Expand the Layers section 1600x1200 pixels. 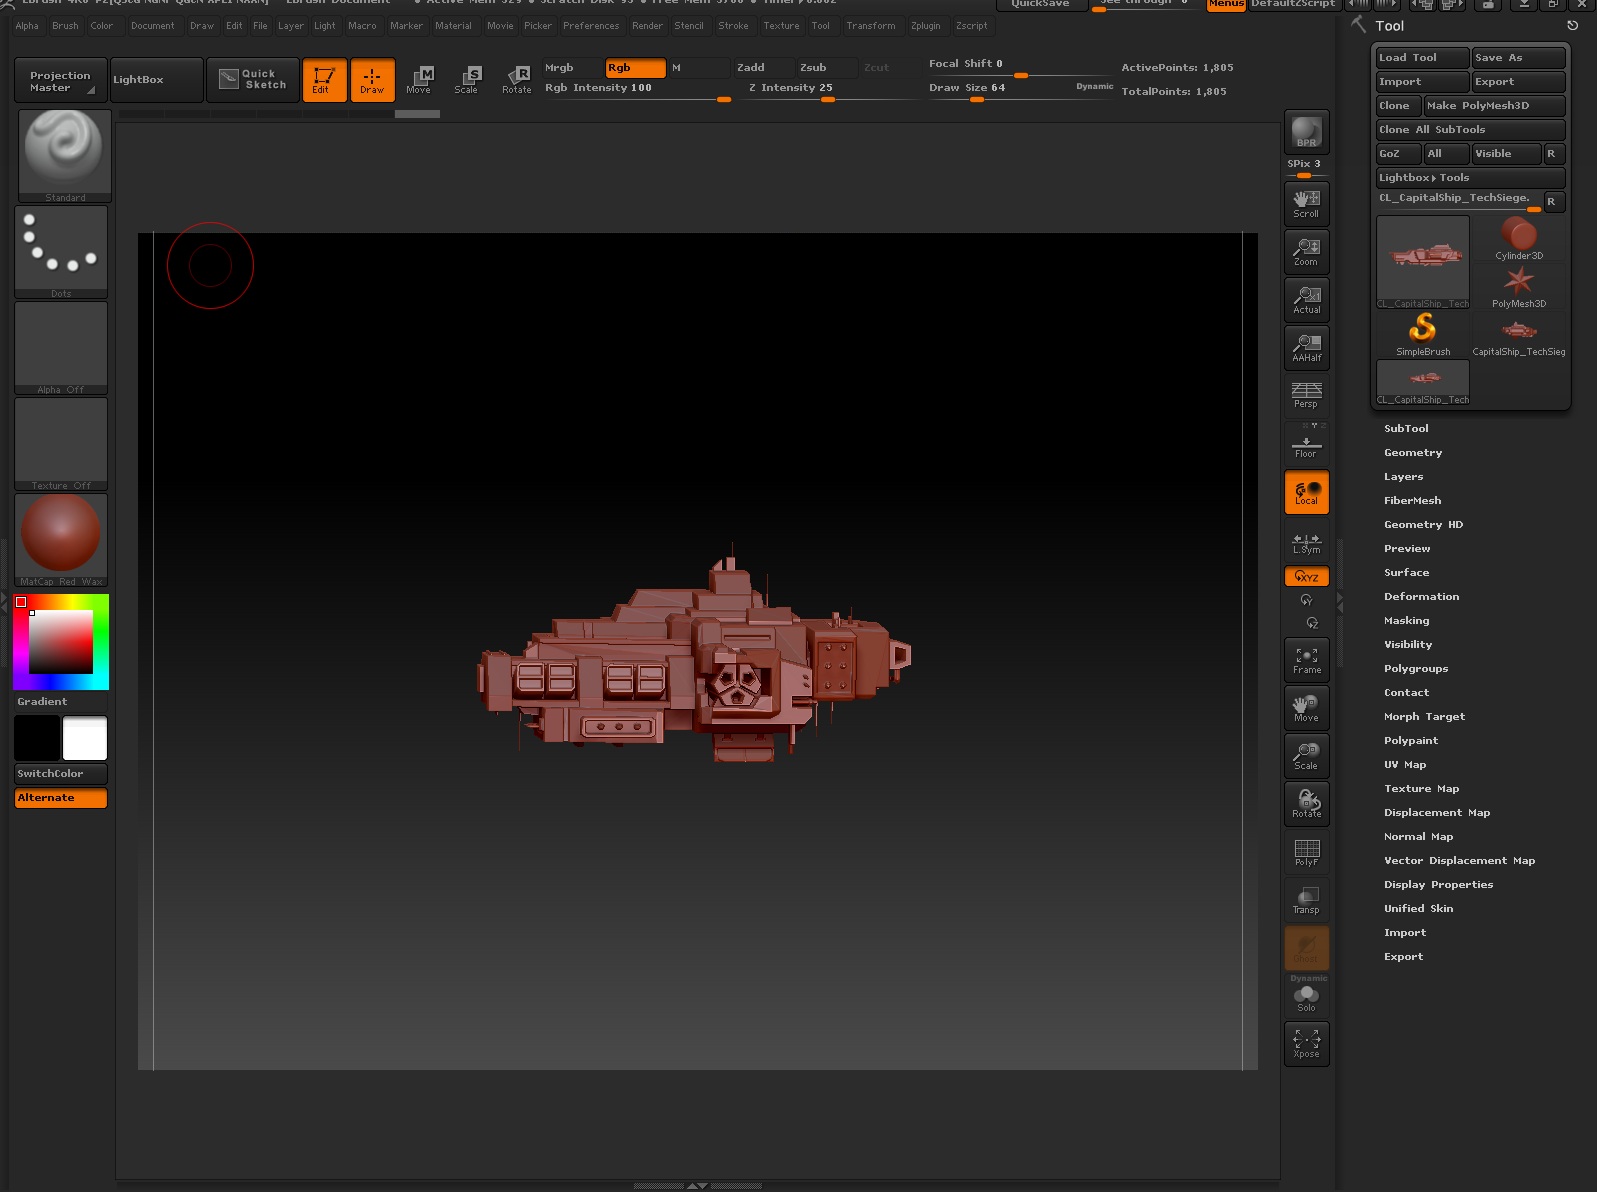tap(1403, 476)
